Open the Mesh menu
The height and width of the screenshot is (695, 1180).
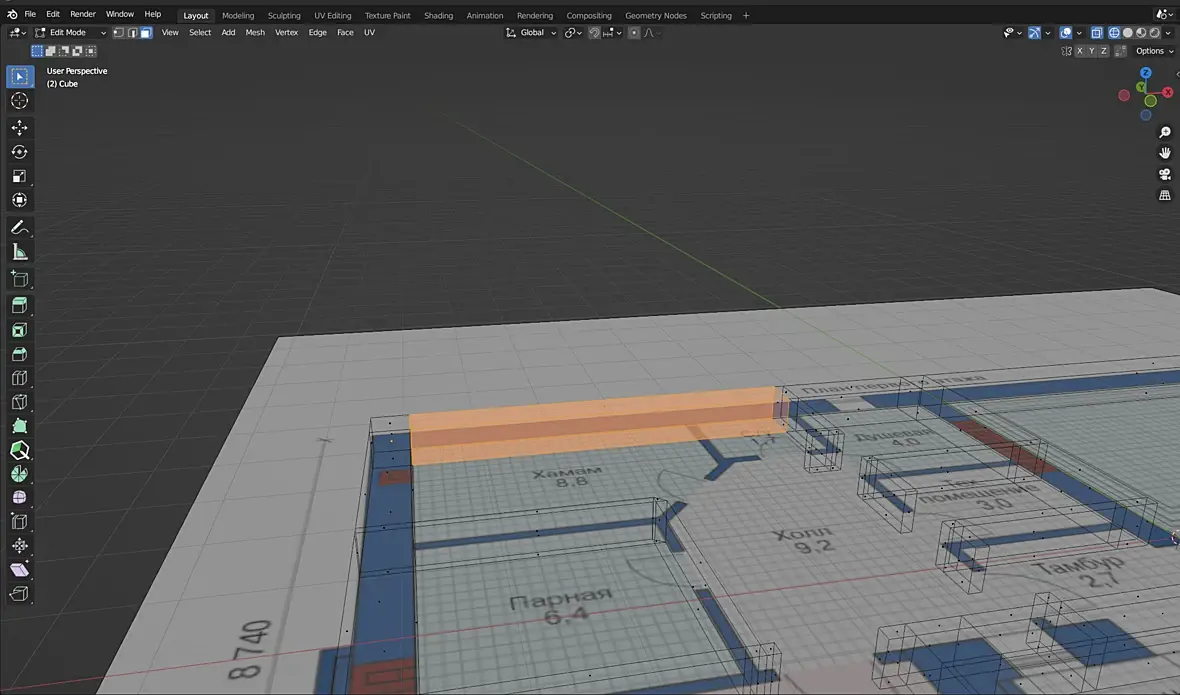(255, 32)
